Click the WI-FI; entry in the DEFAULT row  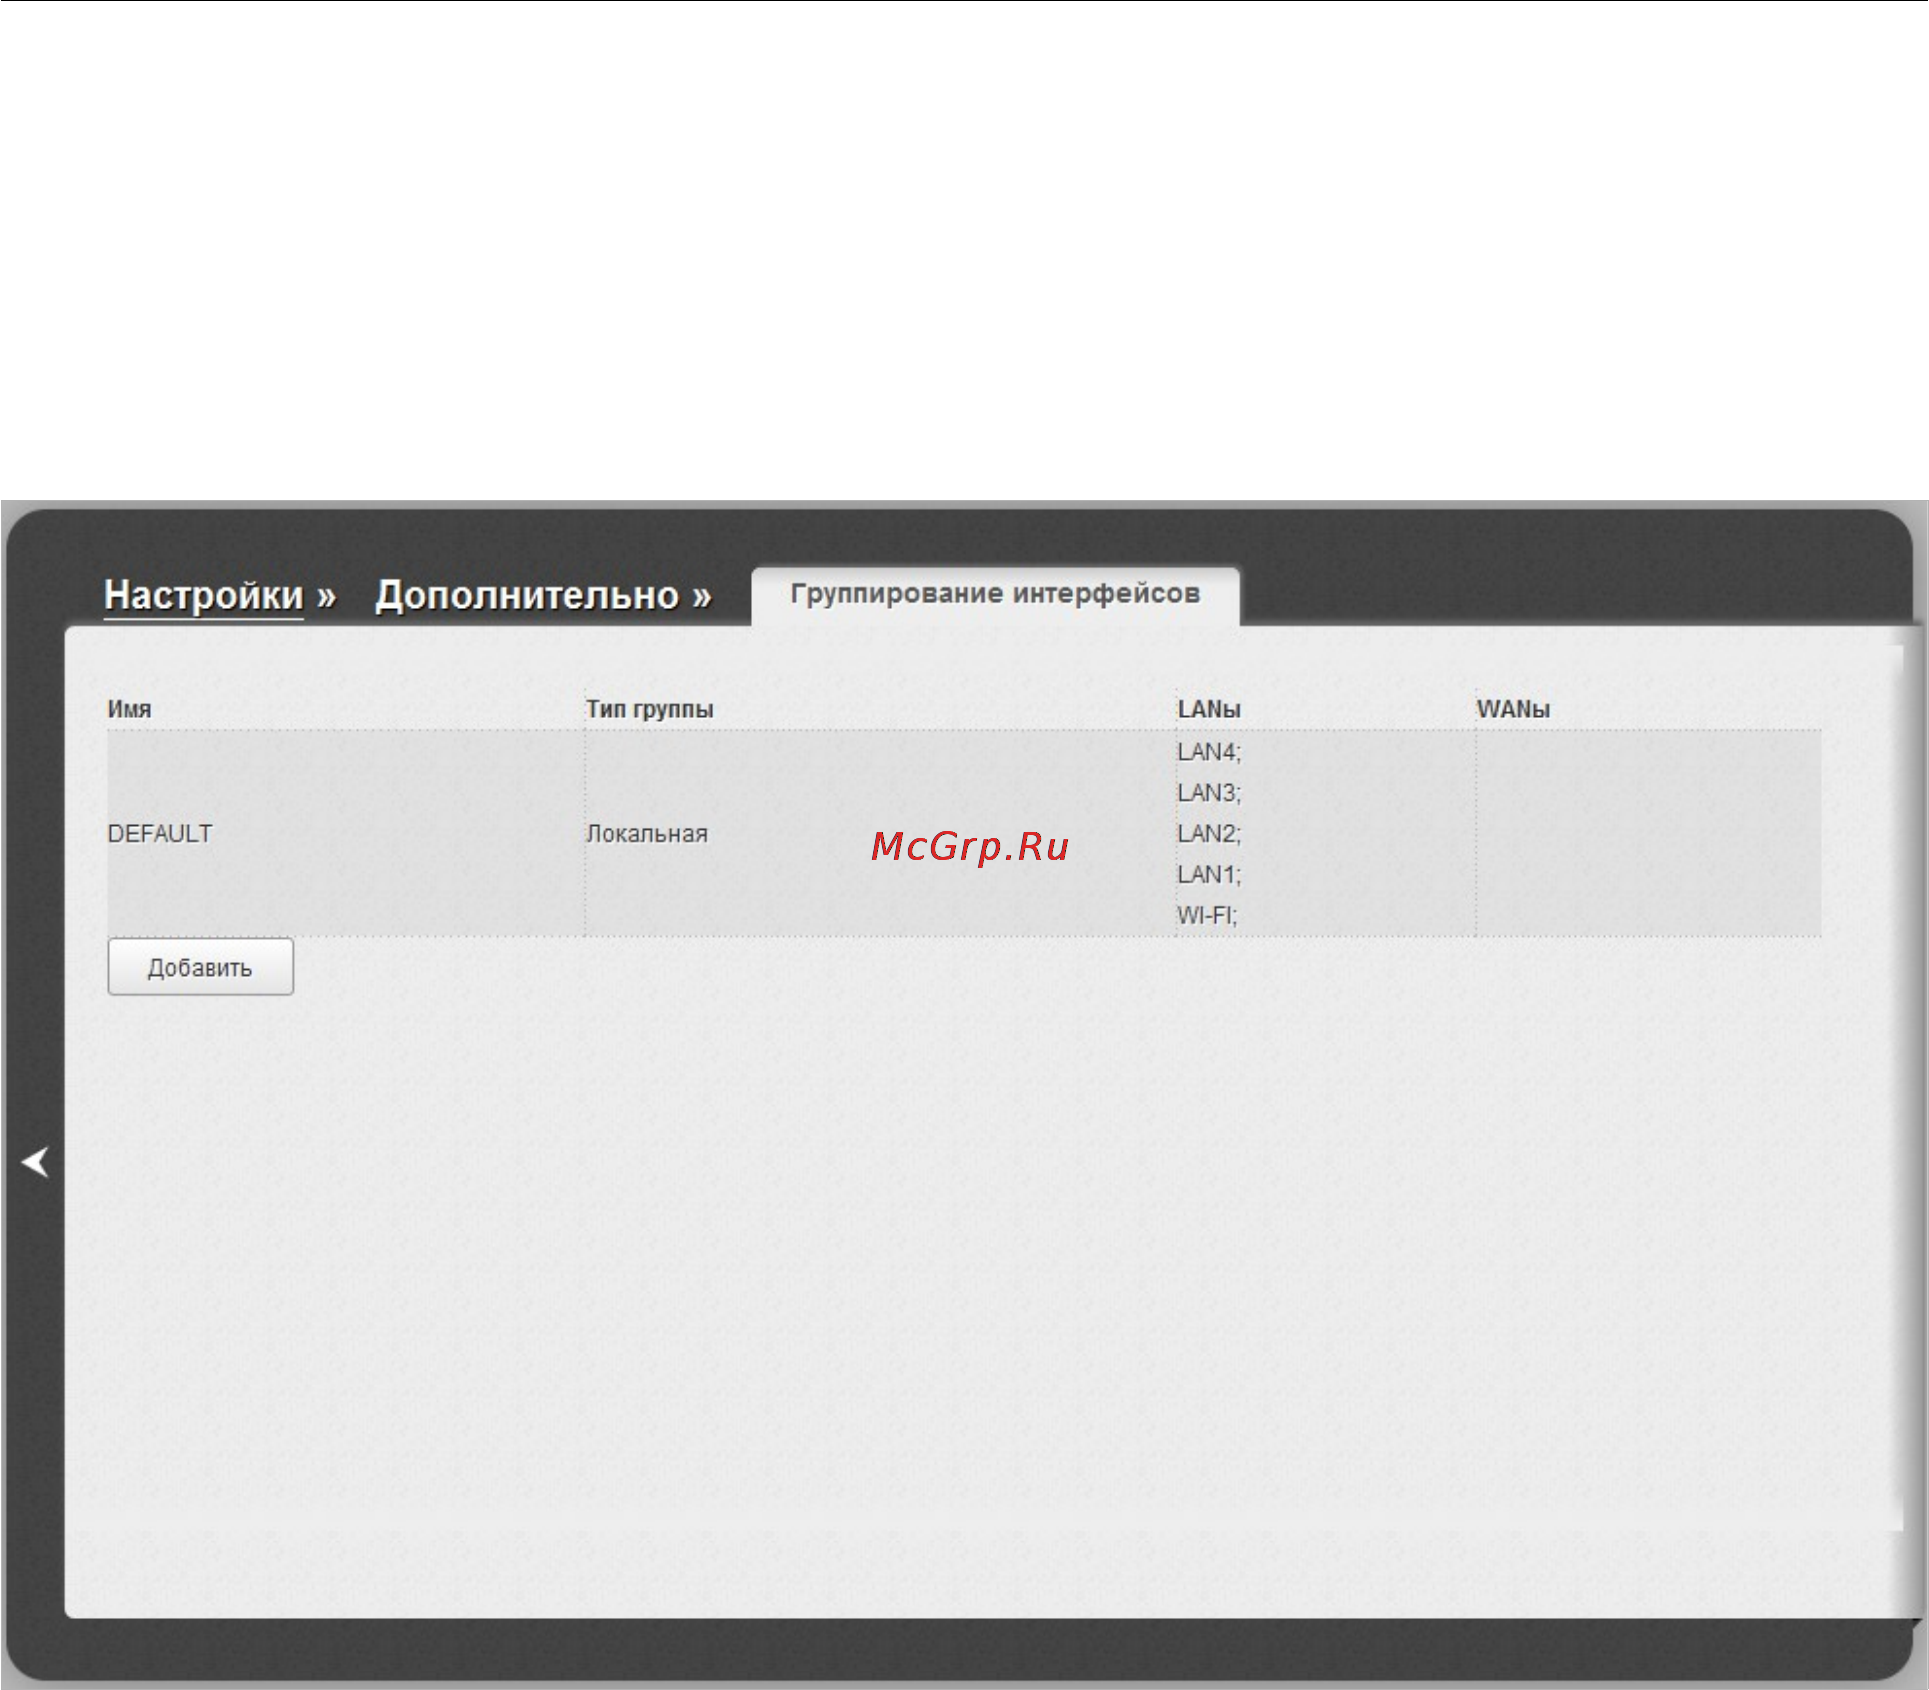coord(1207,916)
